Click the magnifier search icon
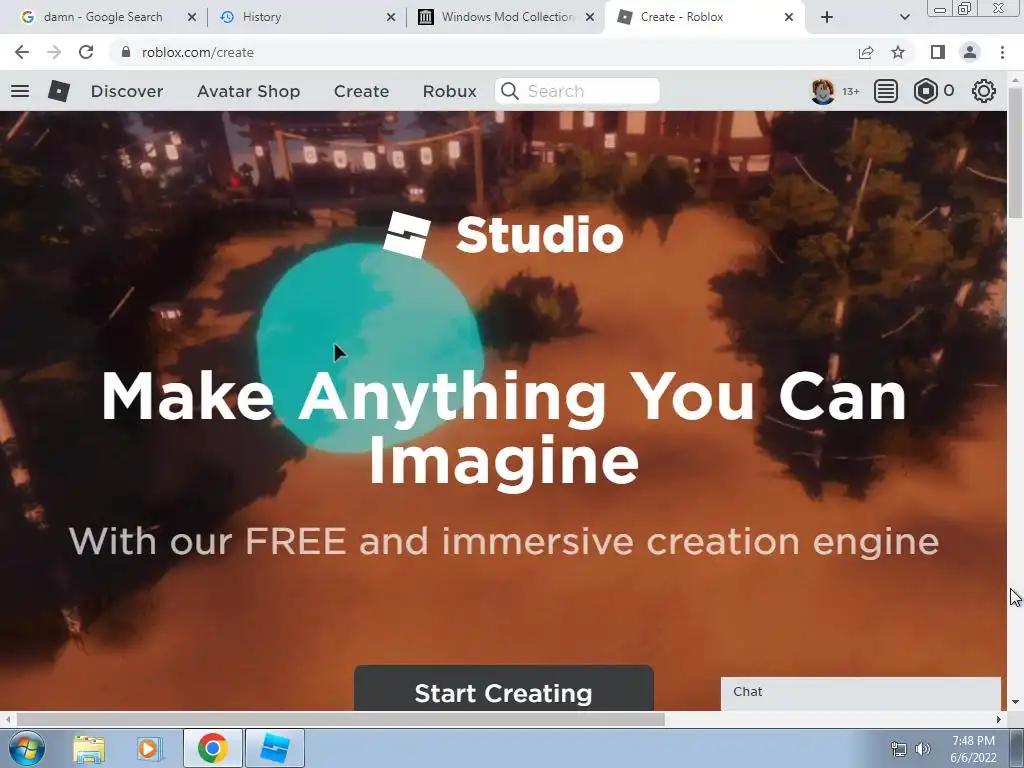 (510, 91)
